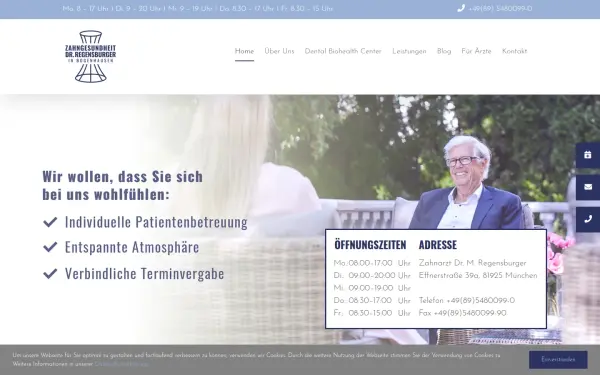
Task: Go to the Home menu item
Action: [244, 51]
